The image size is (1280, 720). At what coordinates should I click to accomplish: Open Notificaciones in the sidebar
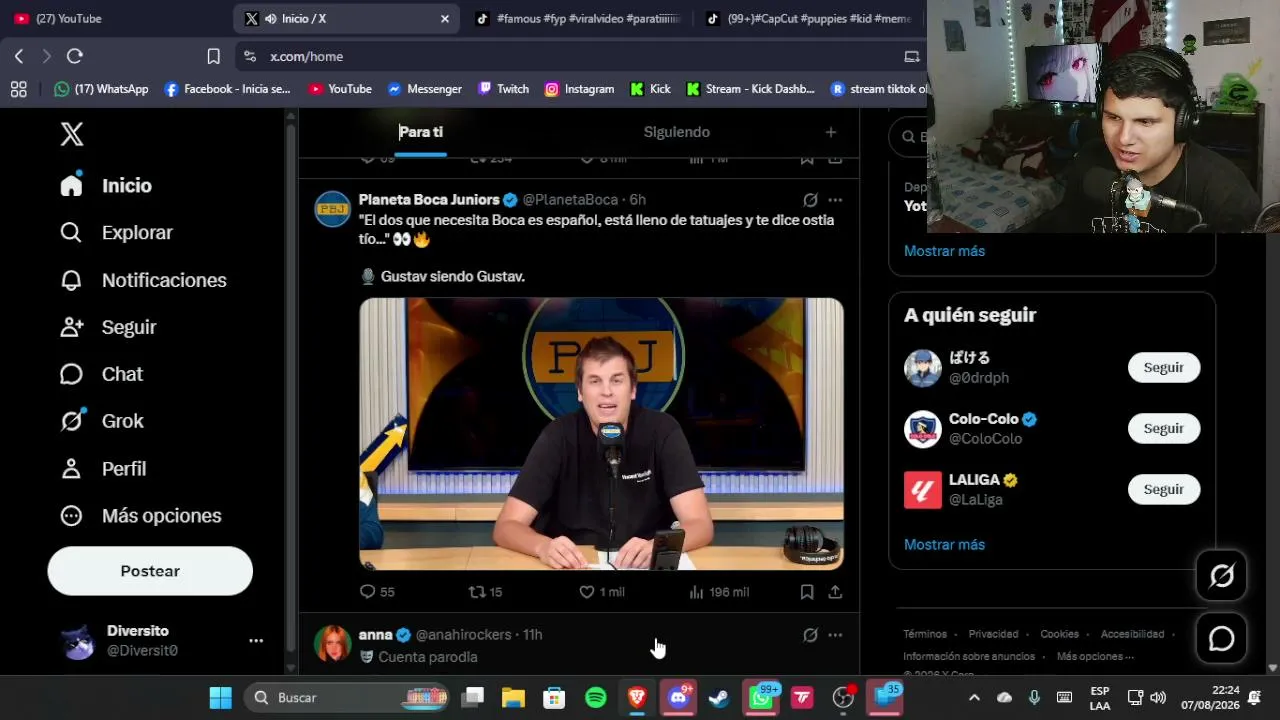click(x=143, y=280)
